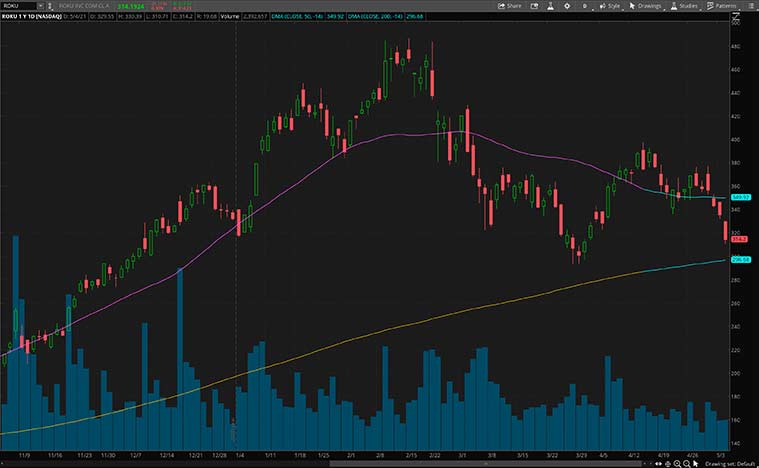Open the Patterns menu
The width and height of the screenshot is (759, 468).
pos(725,5)
